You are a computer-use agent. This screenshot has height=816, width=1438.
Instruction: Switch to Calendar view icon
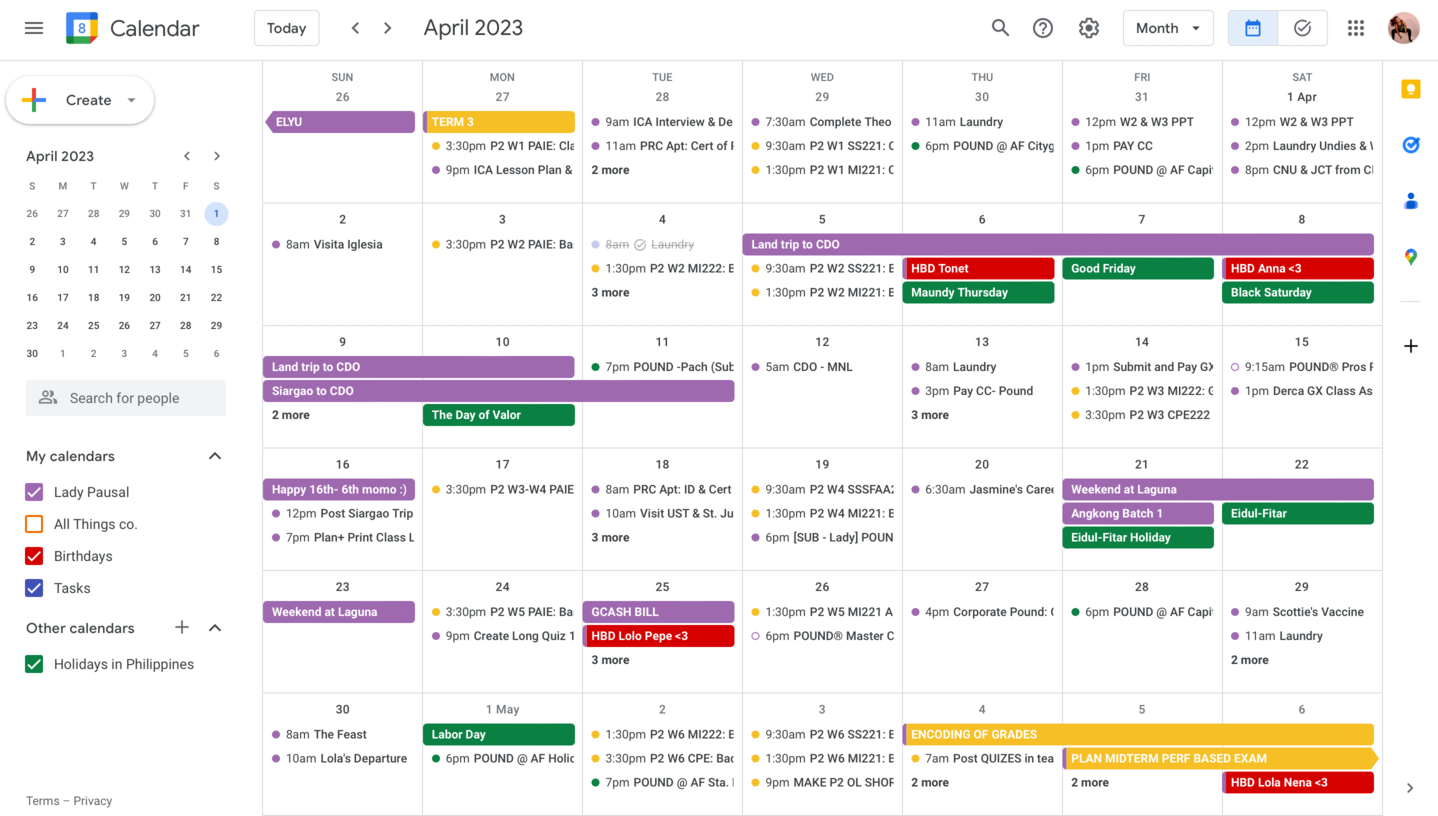tap(1253, 28)
